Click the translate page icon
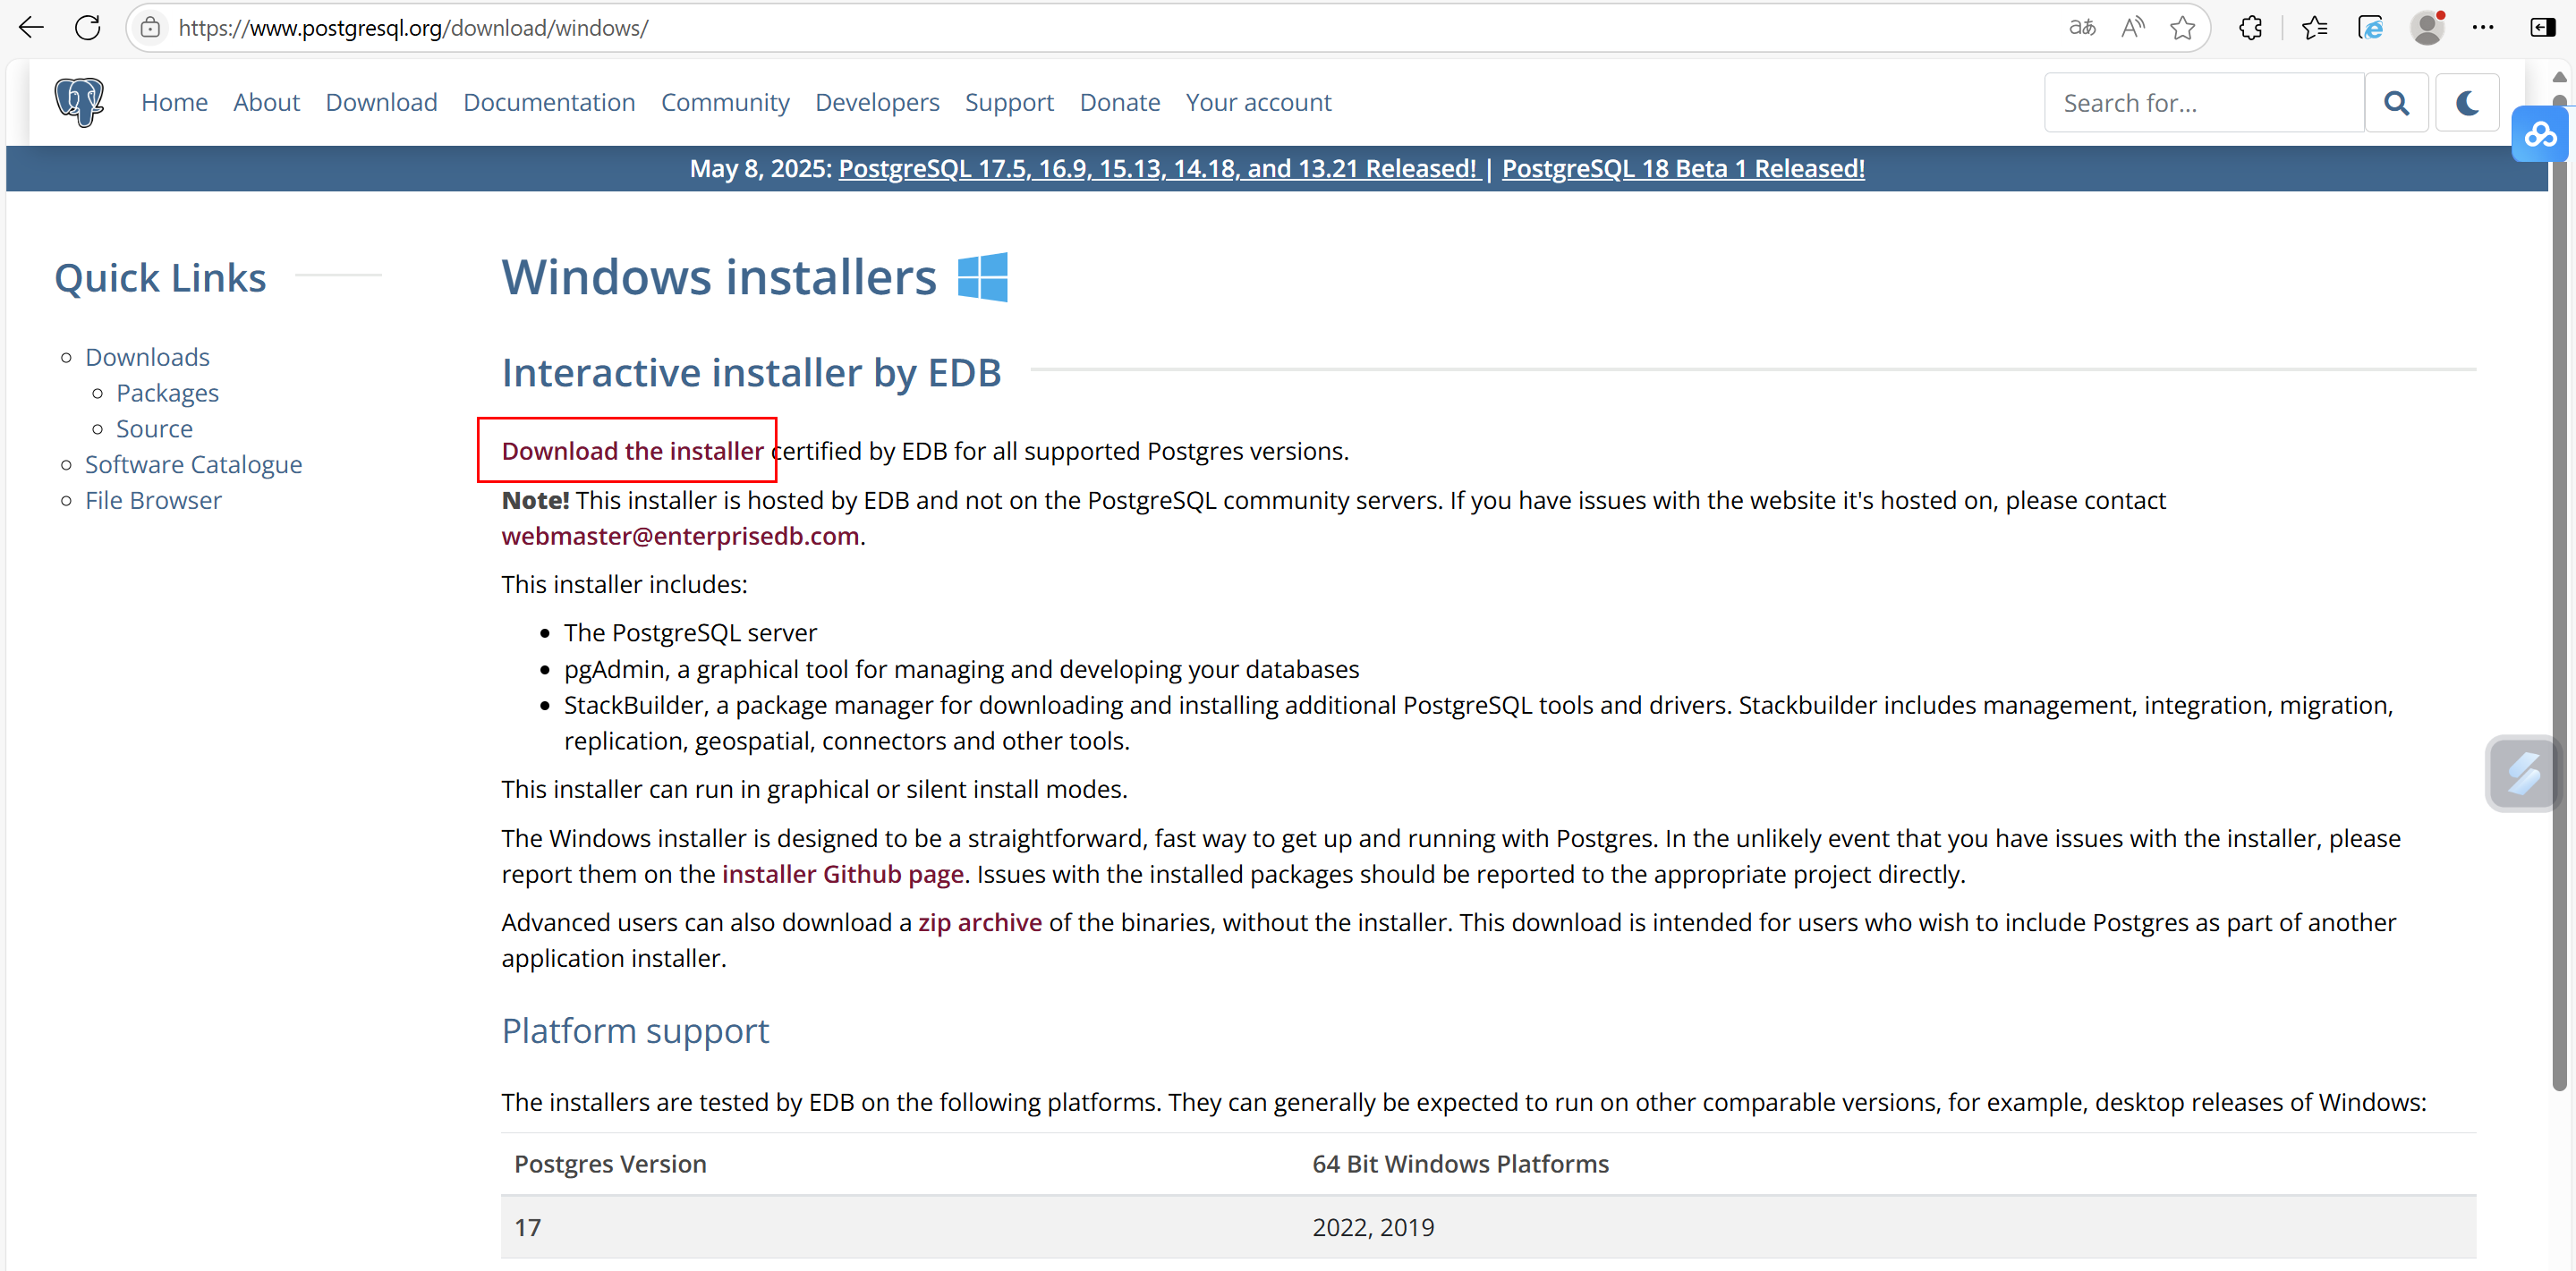This screenshot has width=2576, height=1271. click(2082, 27)
